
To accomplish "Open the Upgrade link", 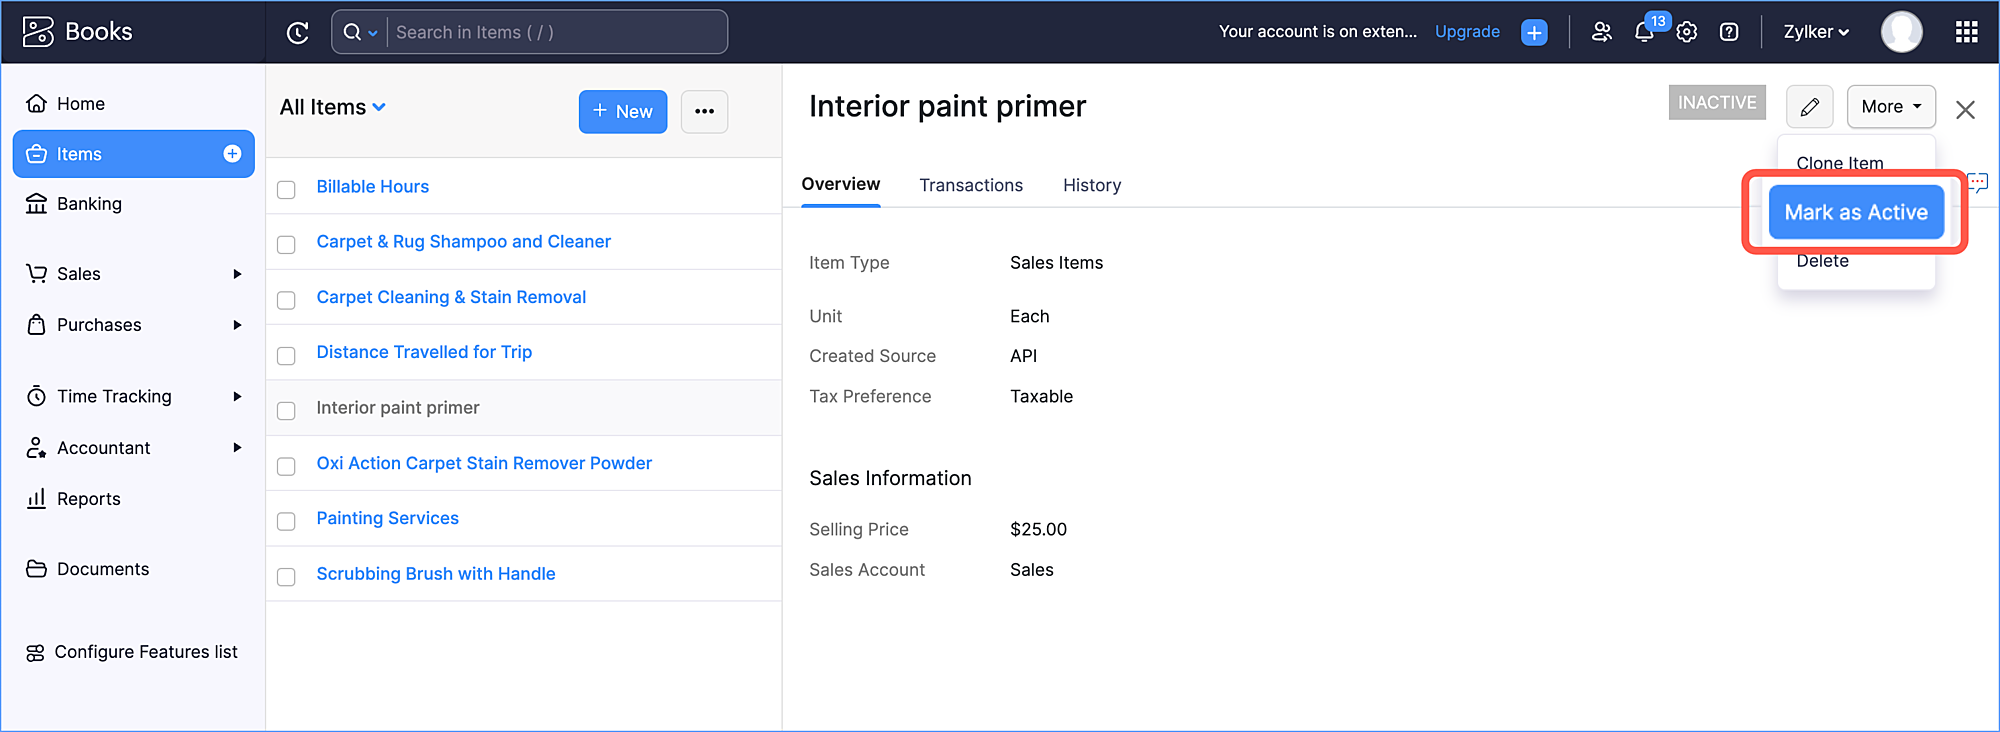I will 1467,32.
